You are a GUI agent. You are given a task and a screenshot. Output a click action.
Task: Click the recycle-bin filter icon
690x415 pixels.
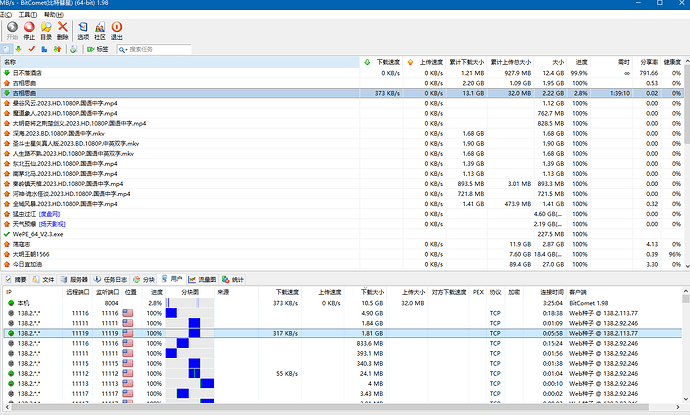73,49
